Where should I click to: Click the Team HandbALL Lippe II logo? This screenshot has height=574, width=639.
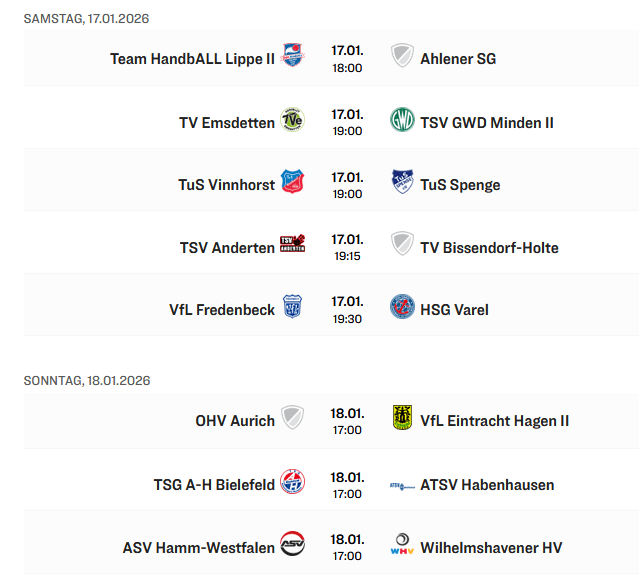pos(292,56)
